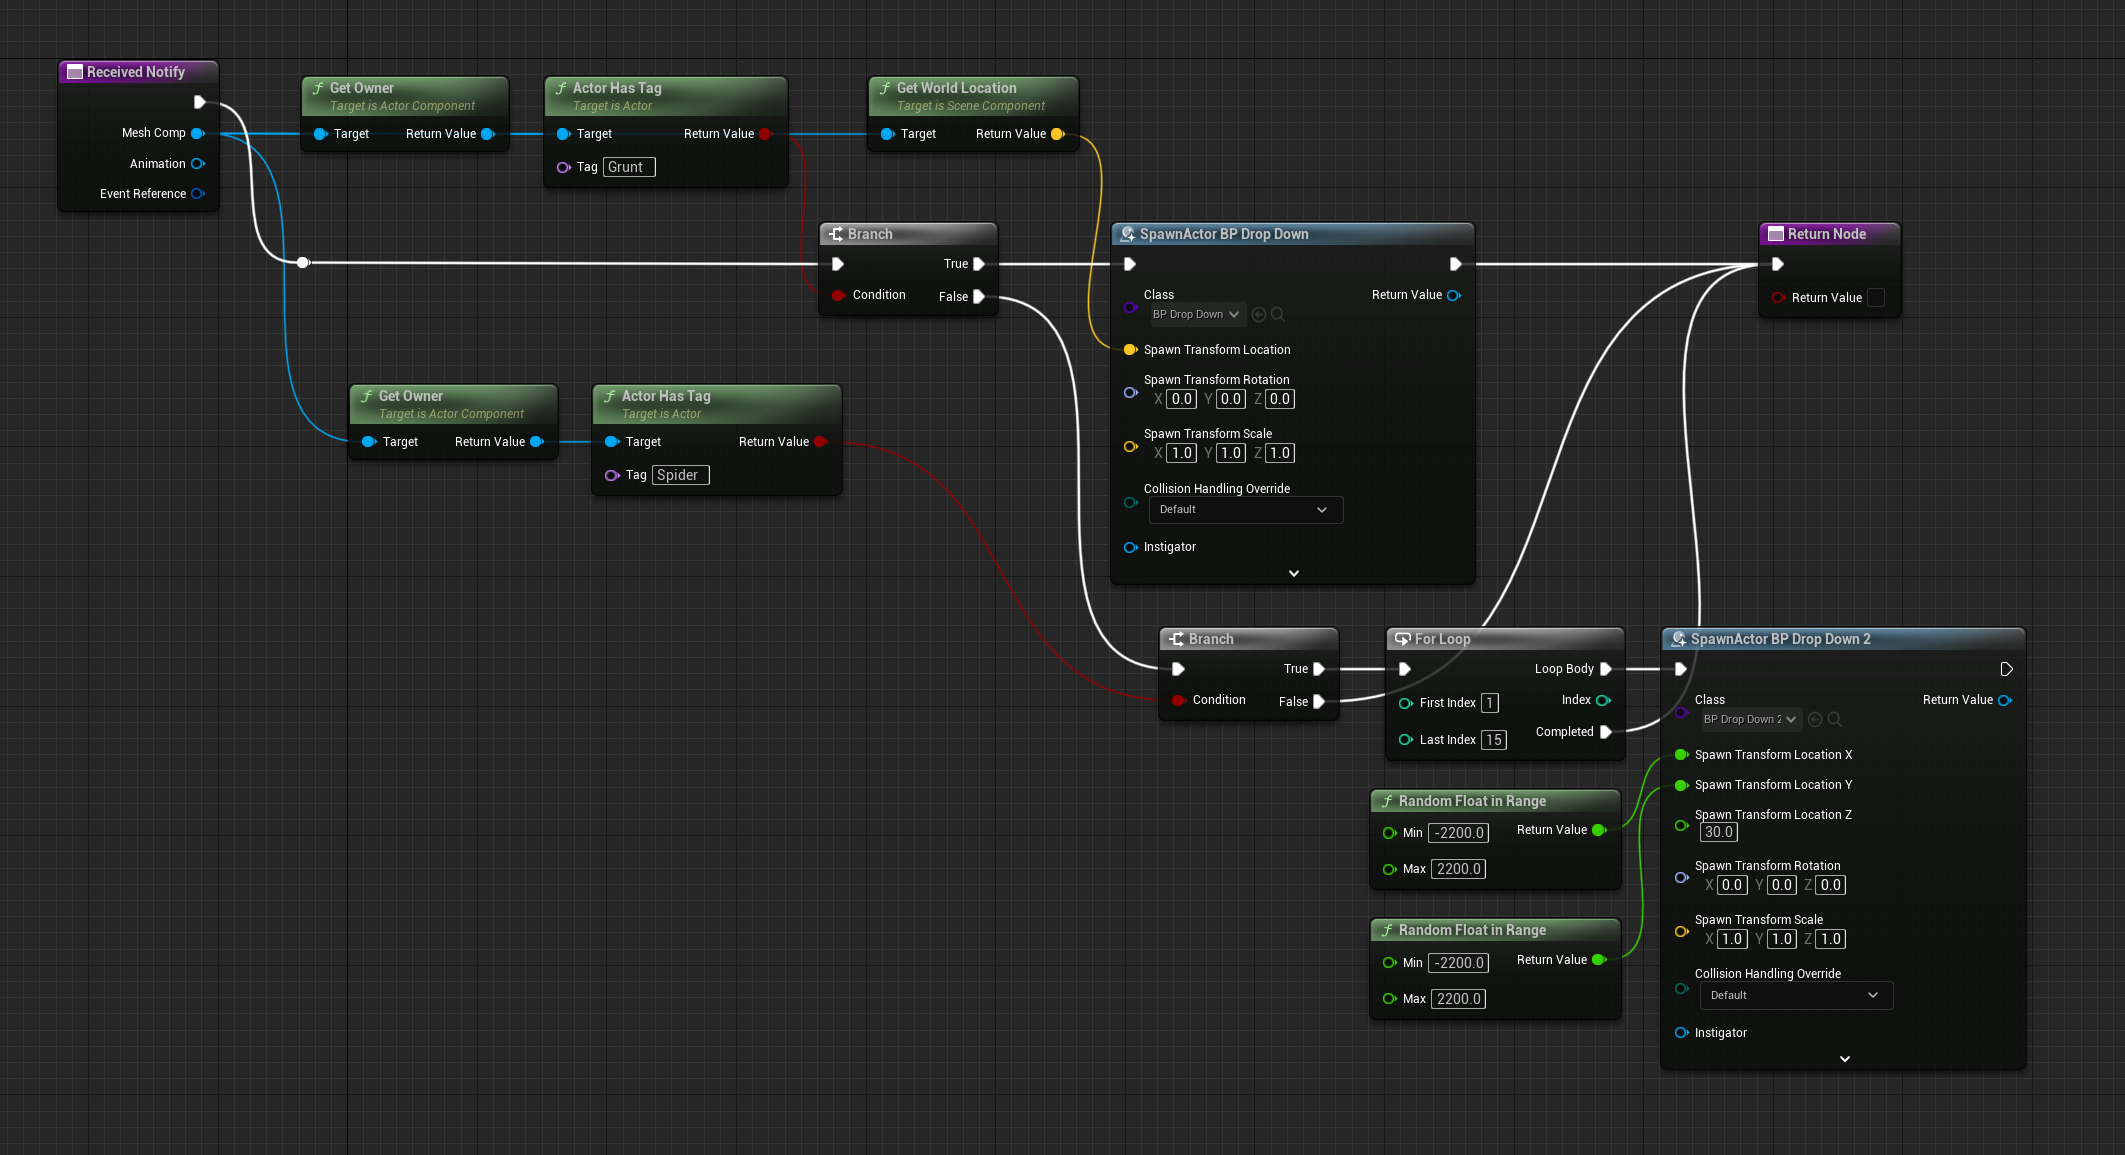This screenshot has width=2125, height=1155.
Task: Click the SpawnActor BP Drop Down 2 header icon
Action: pyautogui.click(x=1678, y=639)
